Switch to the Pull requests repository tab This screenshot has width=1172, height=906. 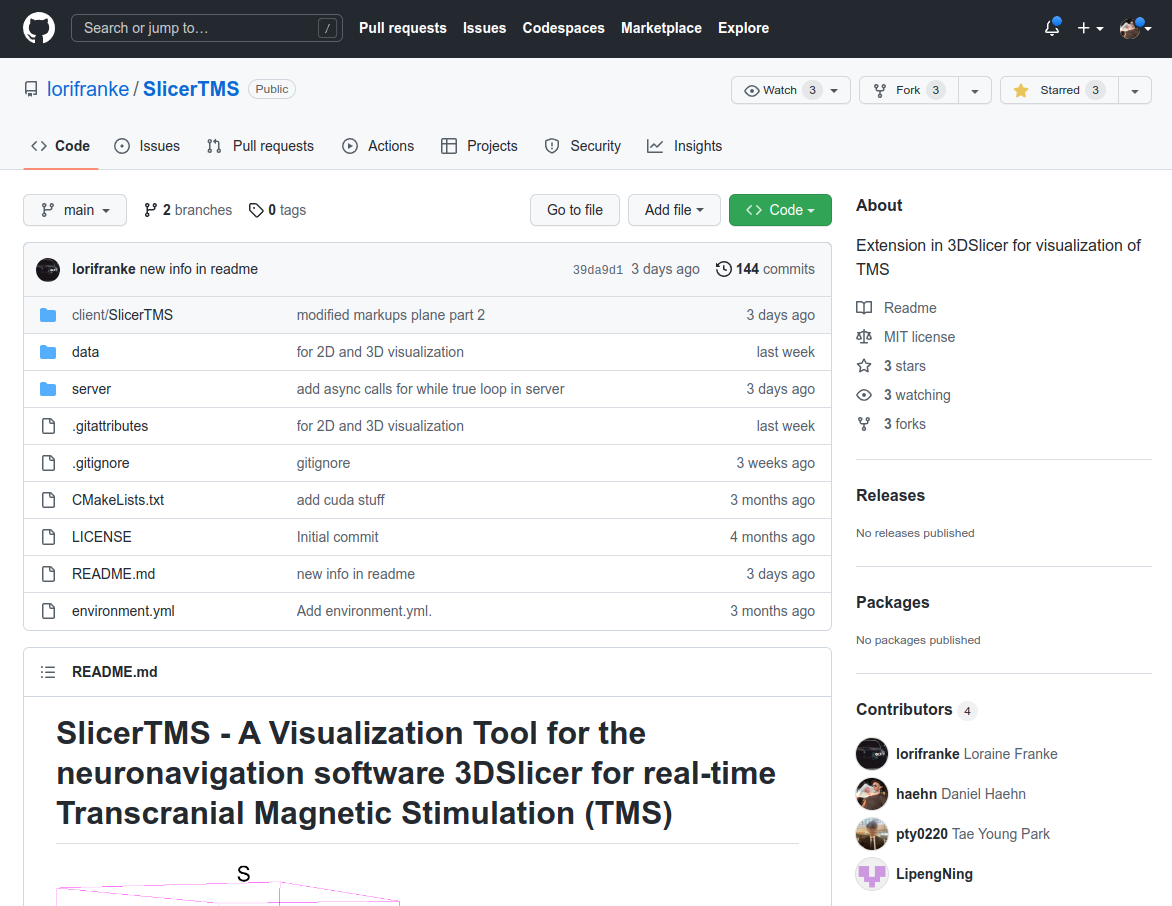click(260, 147)
